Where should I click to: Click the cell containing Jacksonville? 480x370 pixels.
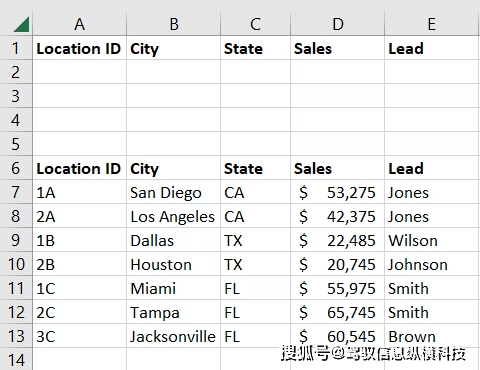coord(173,336)
